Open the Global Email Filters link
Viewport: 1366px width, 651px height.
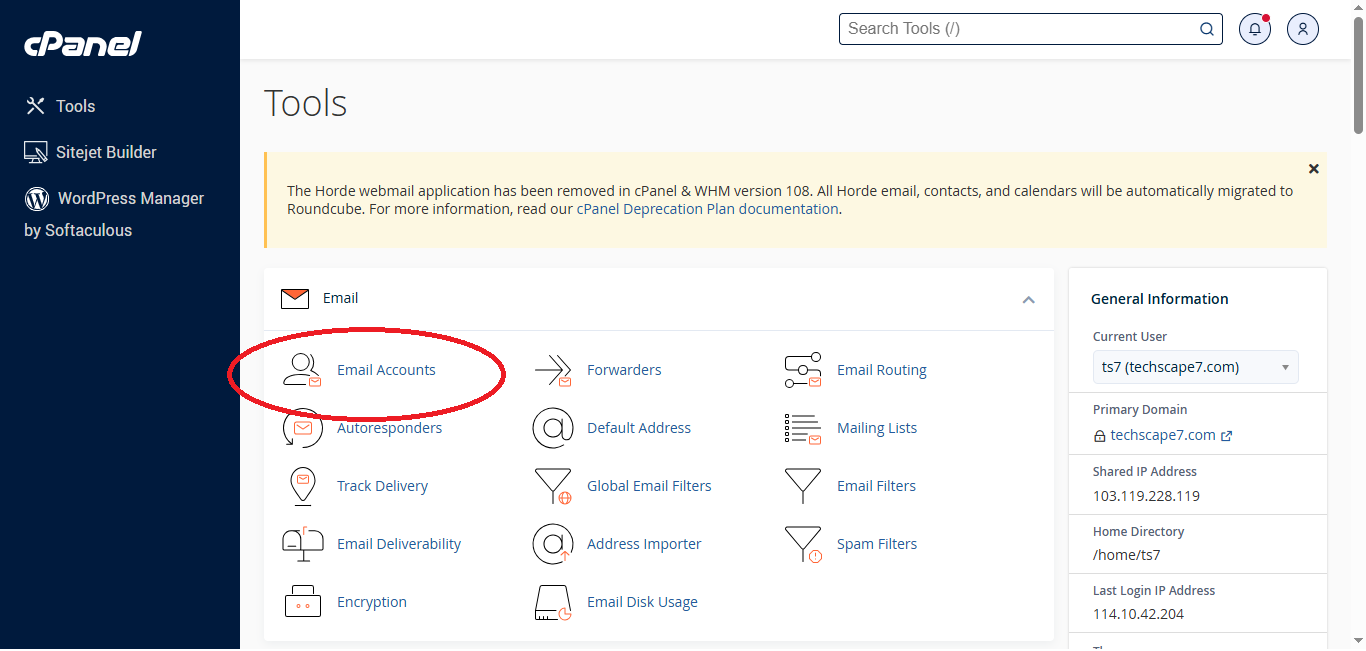pos(649,486)
